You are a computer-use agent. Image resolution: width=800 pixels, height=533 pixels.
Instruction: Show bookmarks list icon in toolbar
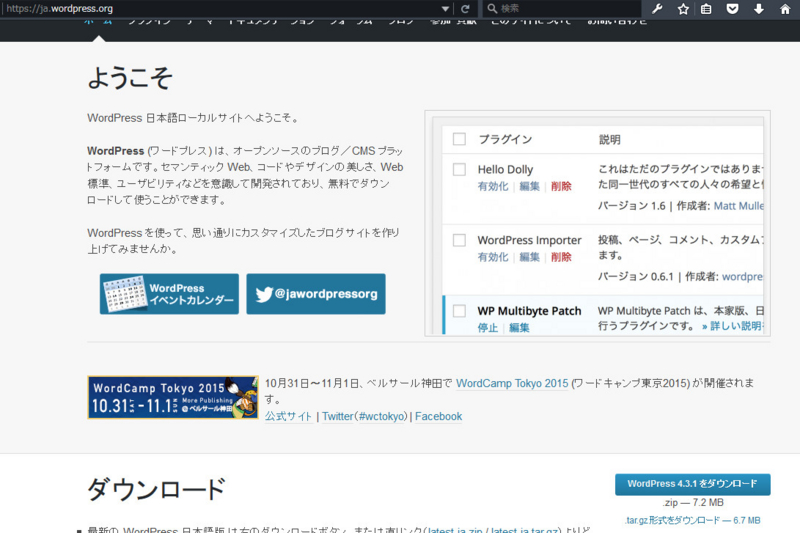tap(706, 9)
